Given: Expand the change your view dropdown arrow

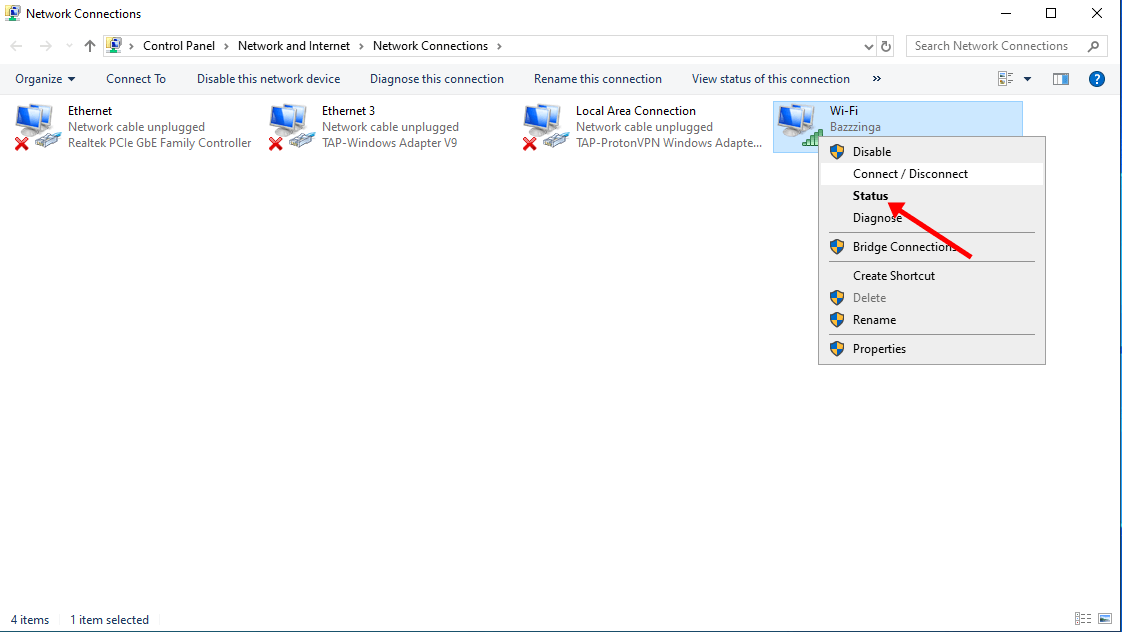Looking at the screenshot, I should point(1027,79).
